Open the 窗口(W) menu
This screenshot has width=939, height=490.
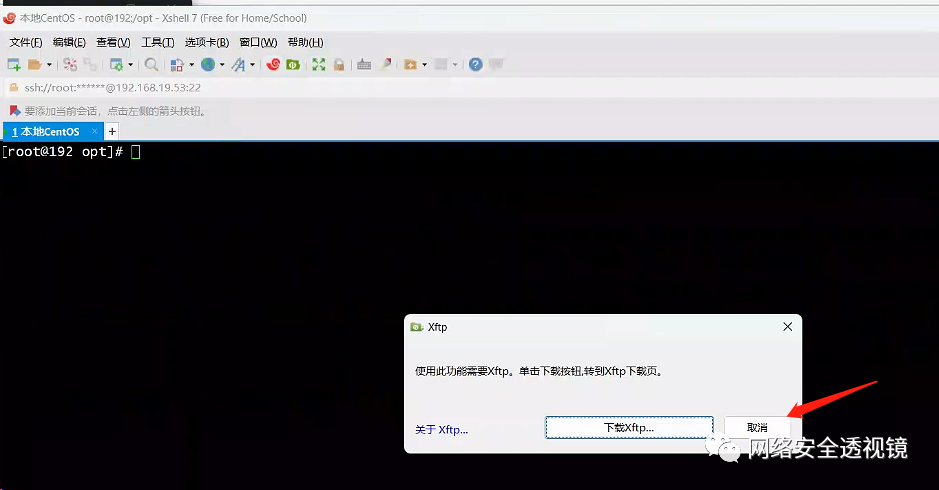point(258,43)
